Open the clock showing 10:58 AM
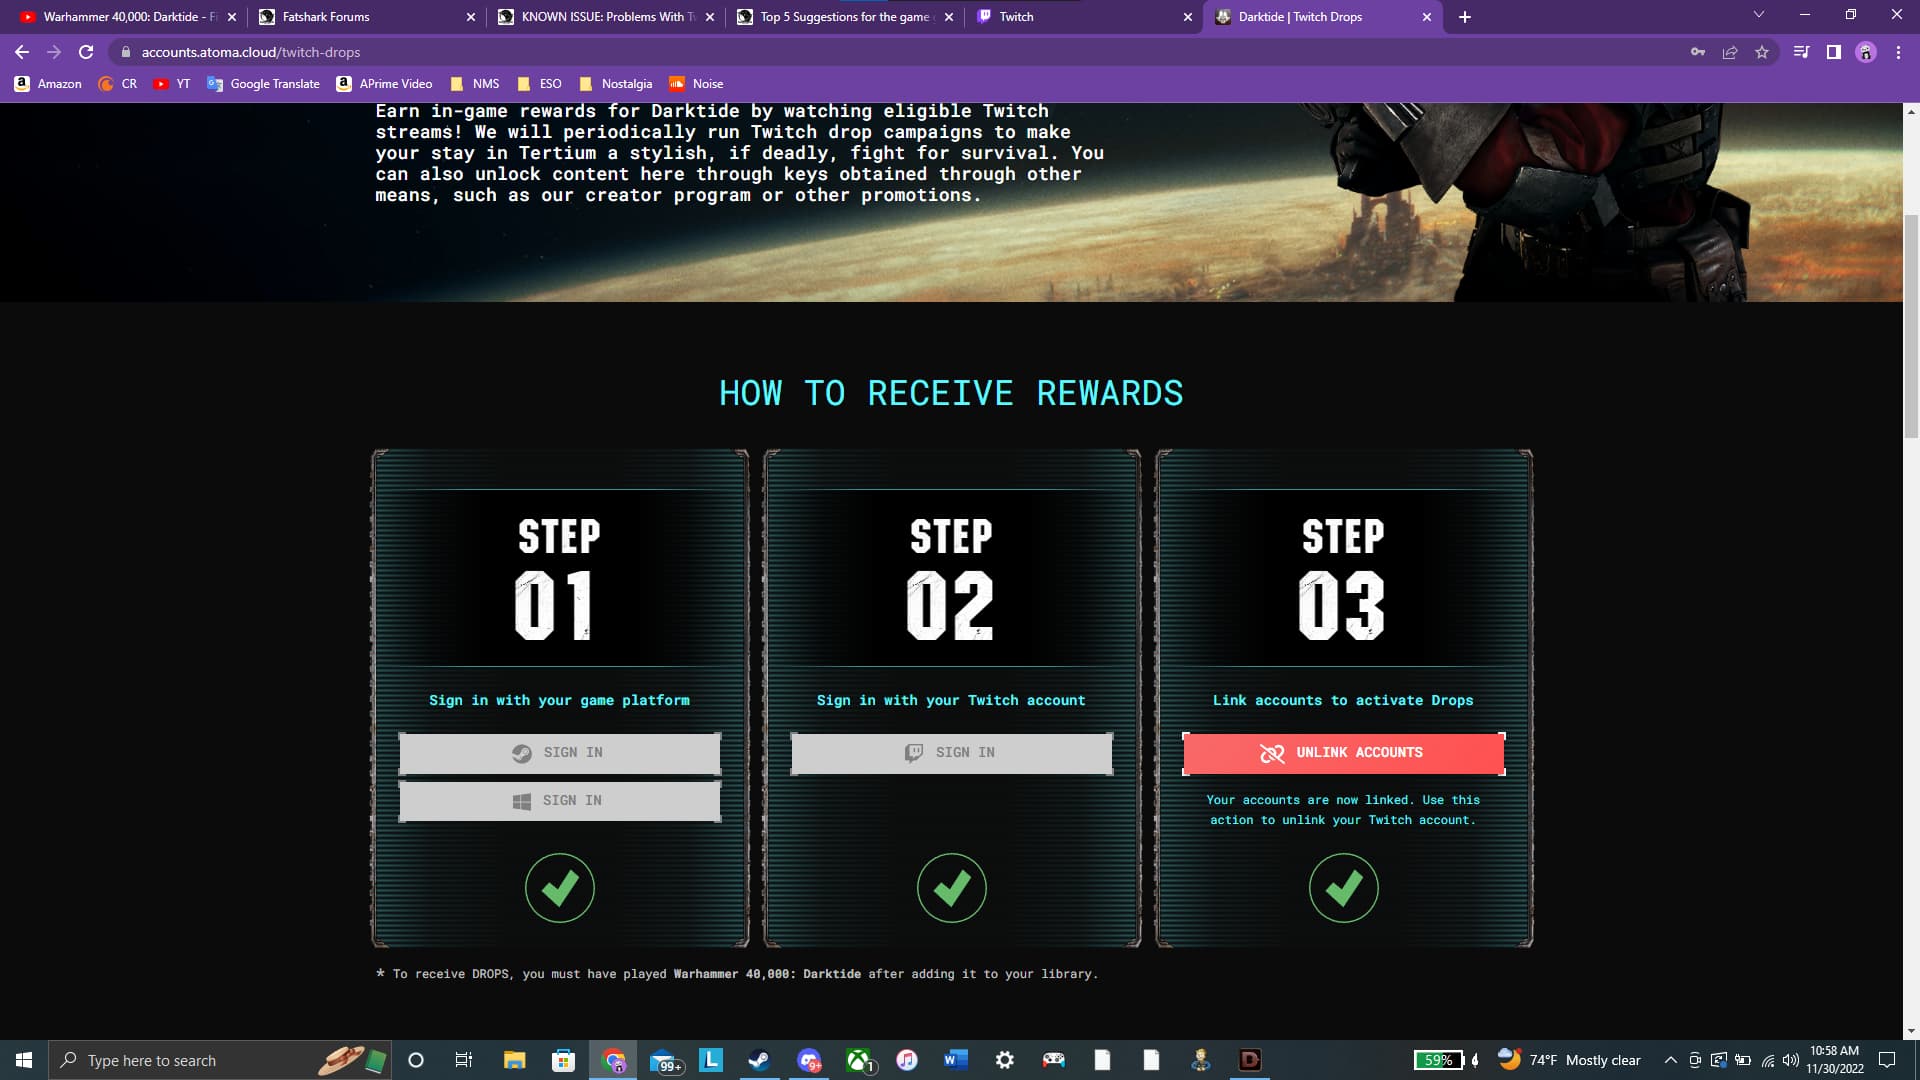The image size is (1920, 1080). [1834, 1060]
